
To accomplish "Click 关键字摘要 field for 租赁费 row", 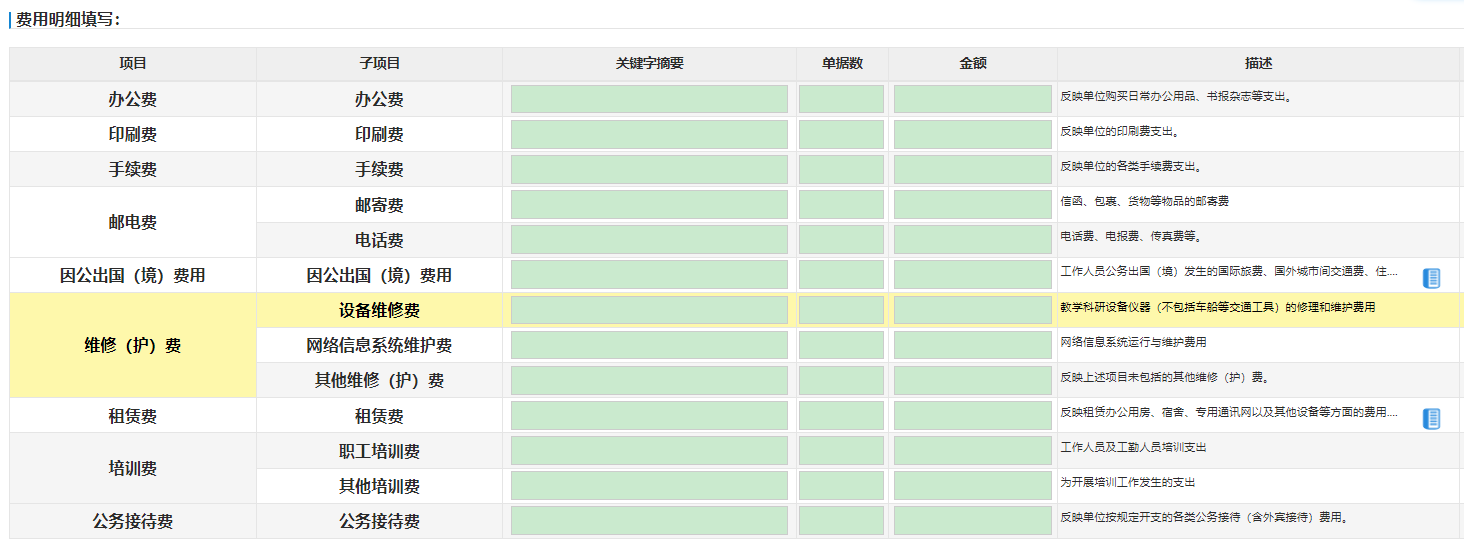I will (649, 416).
